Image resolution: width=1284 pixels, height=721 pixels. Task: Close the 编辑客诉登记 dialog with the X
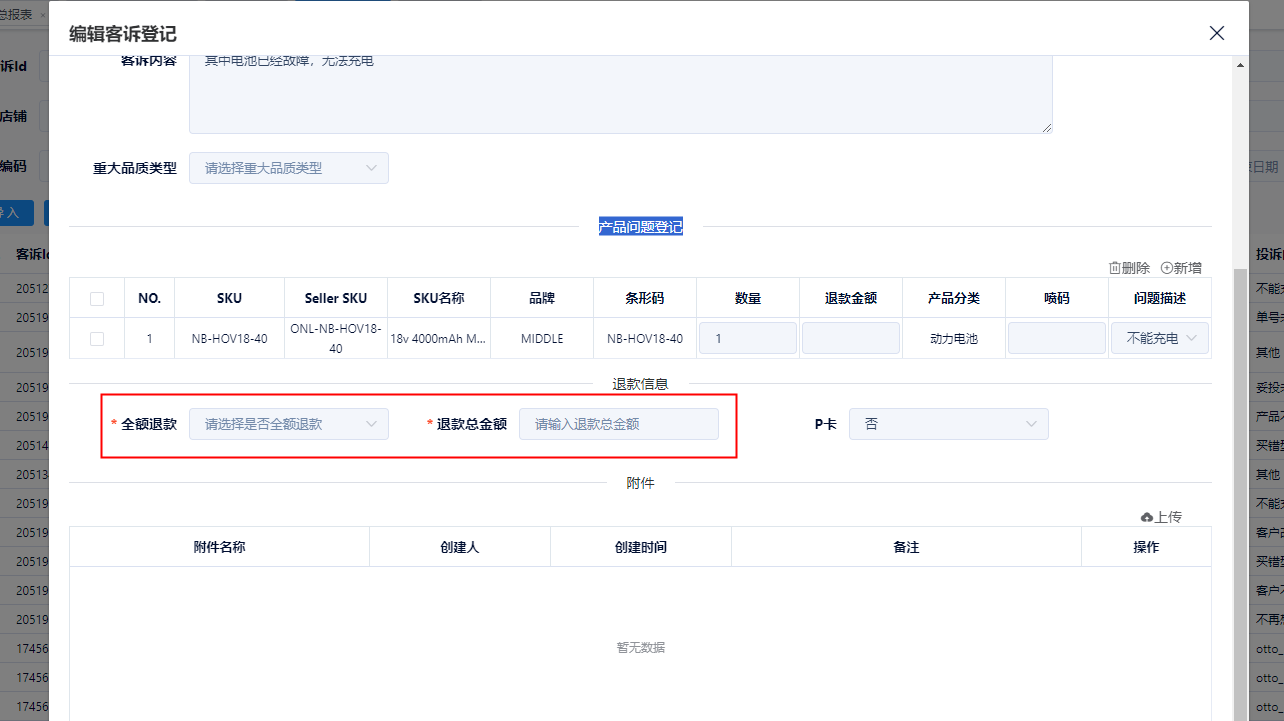point(1217,33)
